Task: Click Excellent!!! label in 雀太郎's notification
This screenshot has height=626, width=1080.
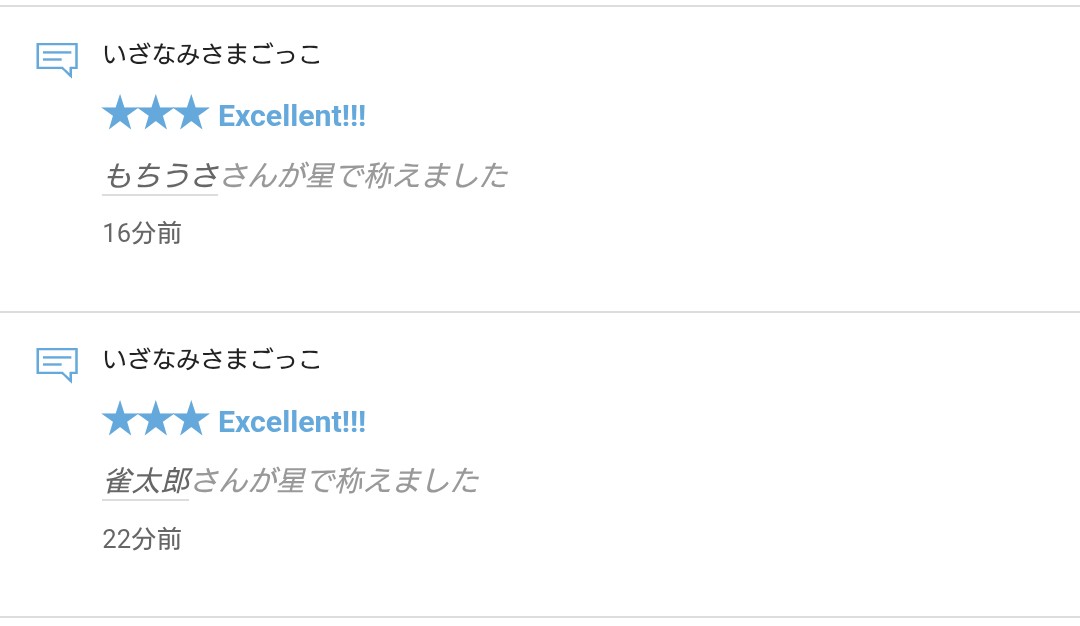Action: (292, 421)
